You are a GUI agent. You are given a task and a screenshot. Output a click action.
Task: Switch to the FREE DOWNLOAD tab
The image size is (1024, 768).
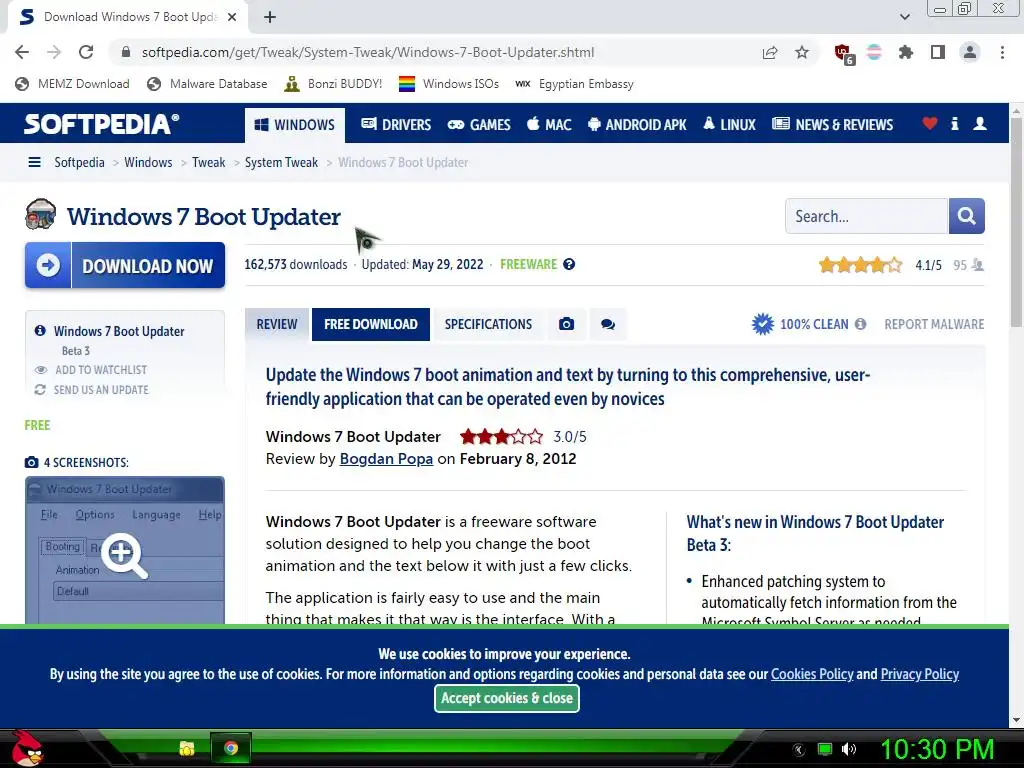[x=370, y=325]
